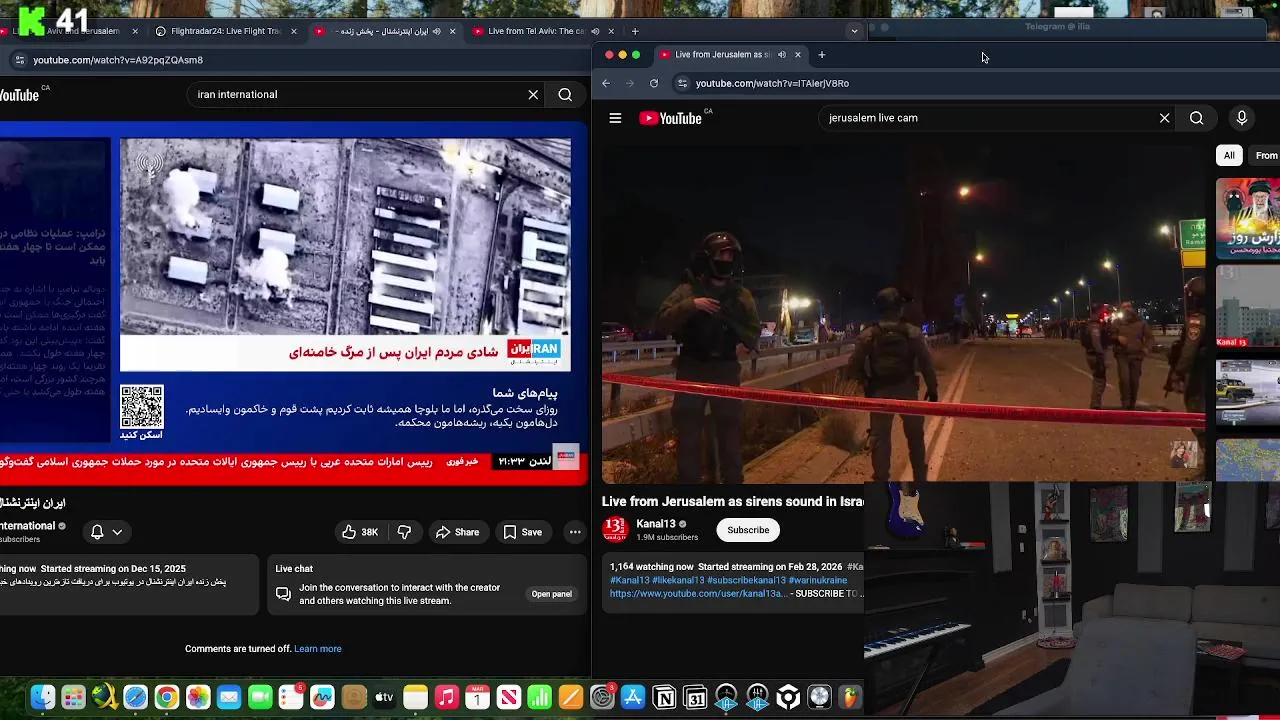The height and width of the screenshot is (720, 1280).
Task: Dislike the Iran International live stream
Action: pyautogui.click(x=404, y=532)
